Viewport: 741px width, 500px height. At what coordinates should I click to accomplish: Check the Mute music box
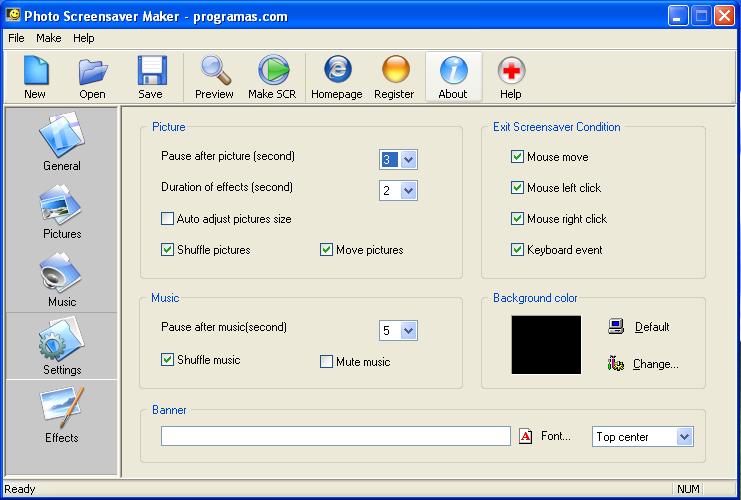[x=326, y=362]
